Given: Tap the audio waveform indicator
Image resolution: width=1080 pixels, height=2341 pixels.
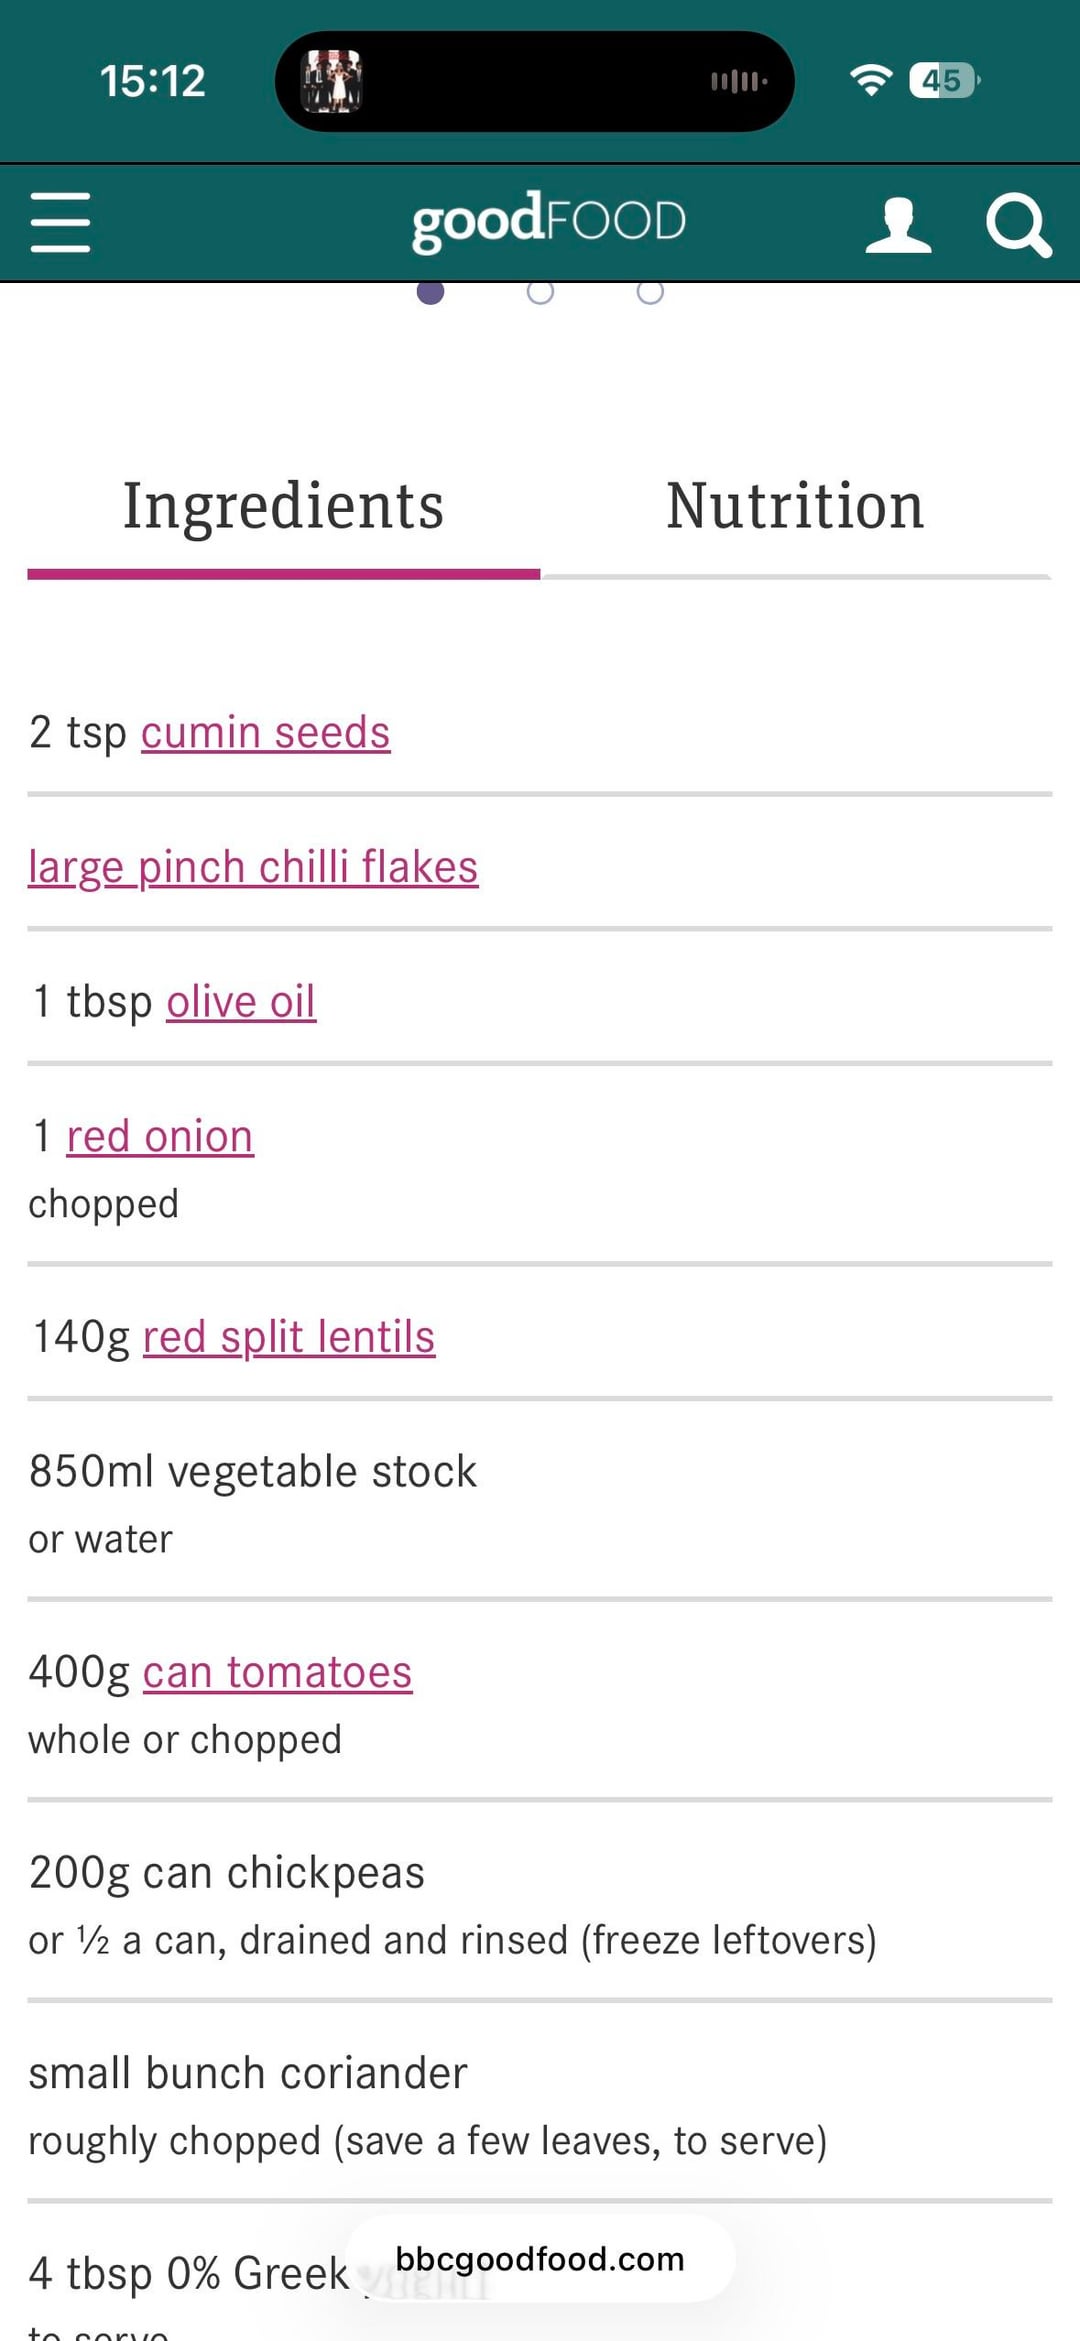Looking at the screenshot, I should [x=739, y=81].
